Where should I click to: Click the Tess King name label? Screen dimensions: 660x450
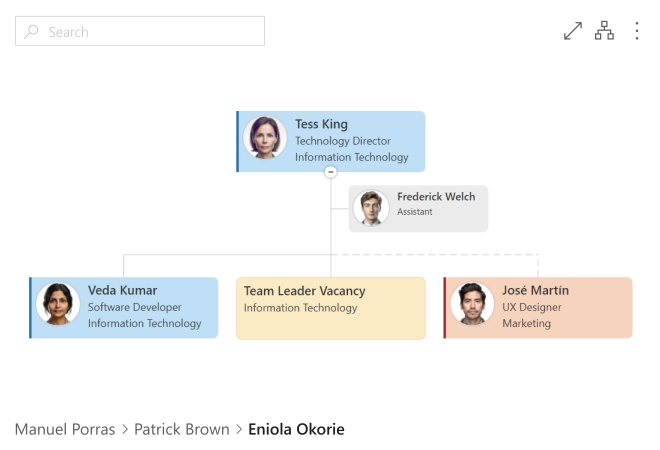[x=321, y=124]
